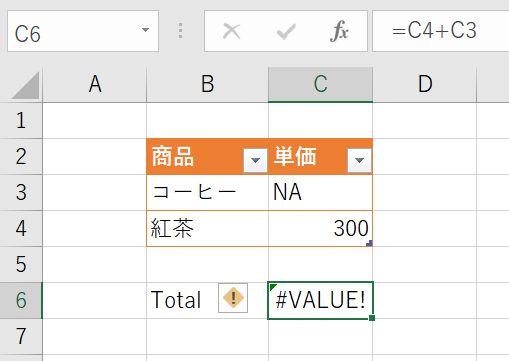Open the error warning icon next to Total
This screenshot has width=509, height=361.
coord(233,298)
